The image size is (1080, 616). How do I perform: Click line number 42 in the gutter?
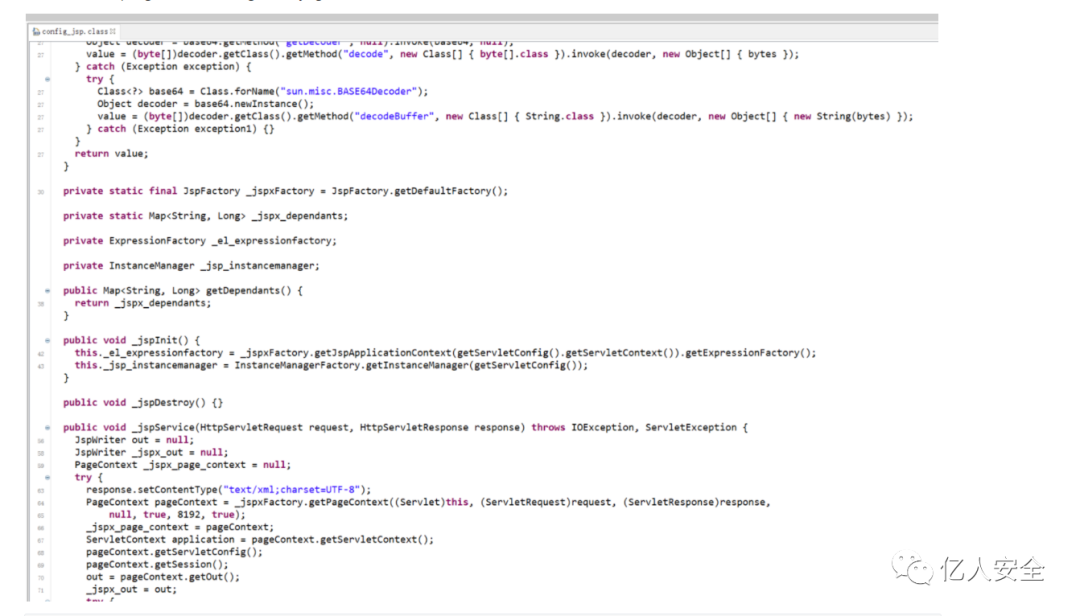click(41, 353)
